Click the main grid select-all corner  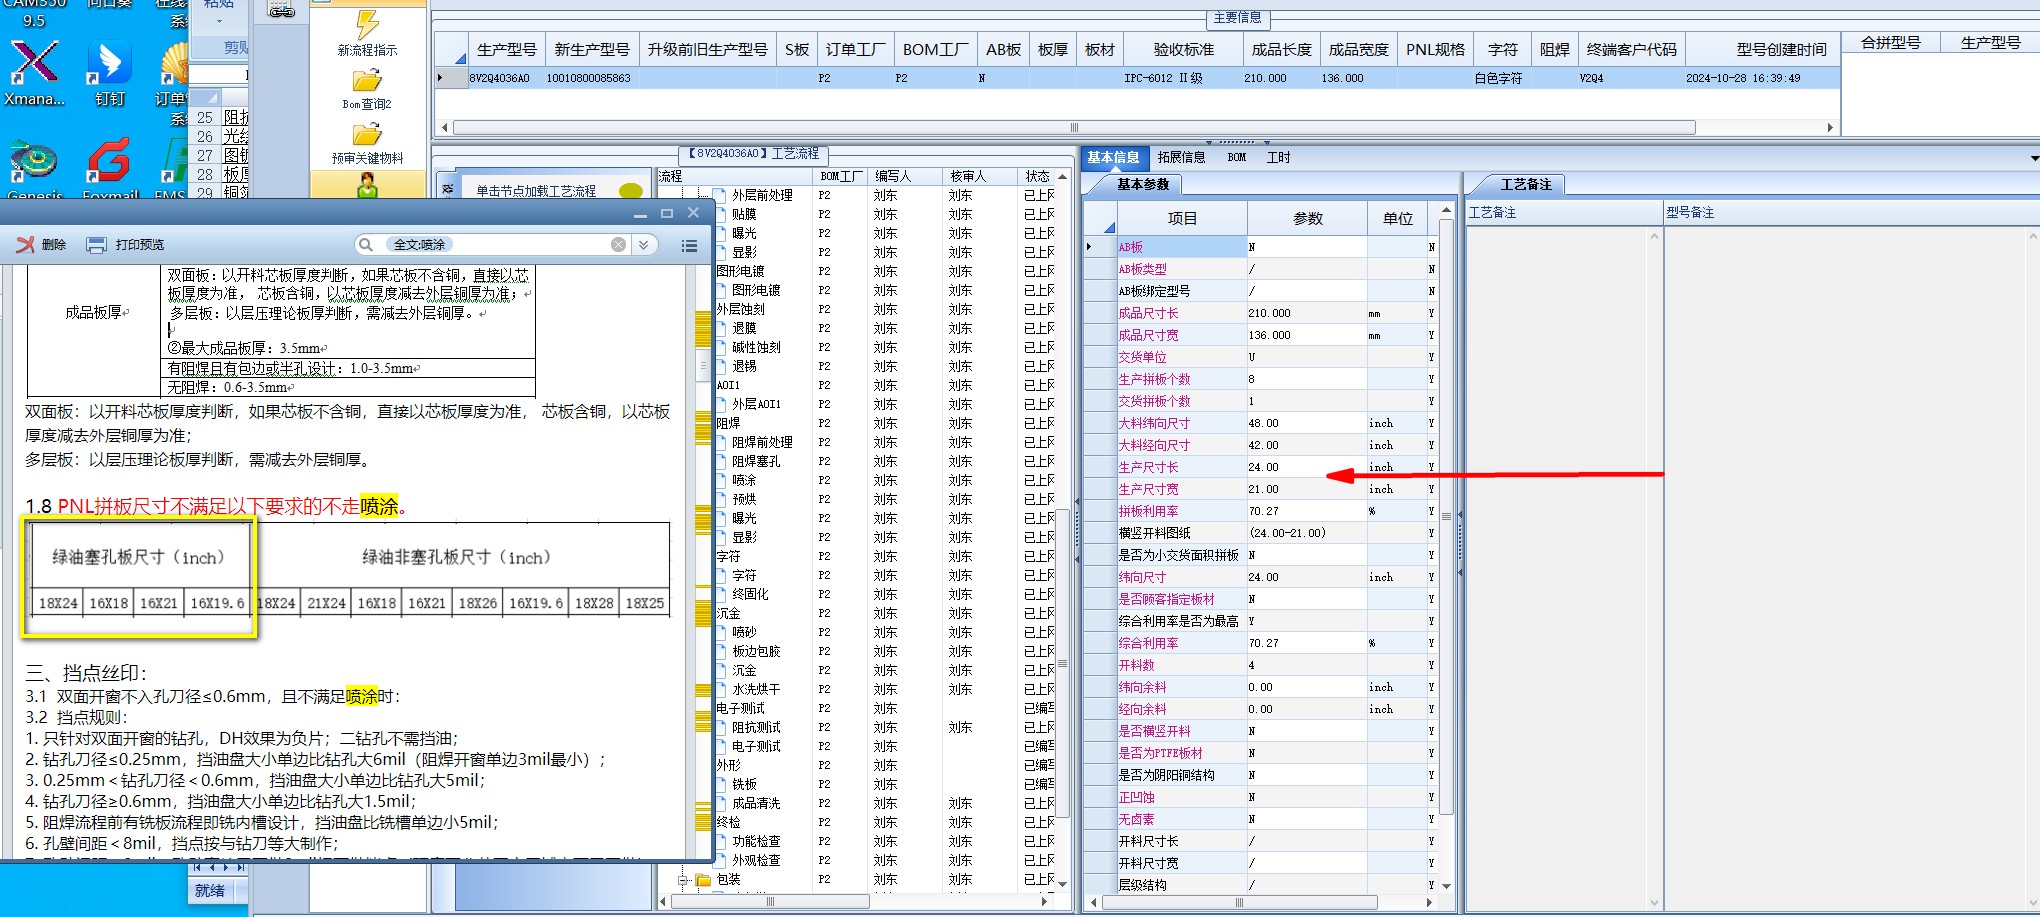(452, 50)
